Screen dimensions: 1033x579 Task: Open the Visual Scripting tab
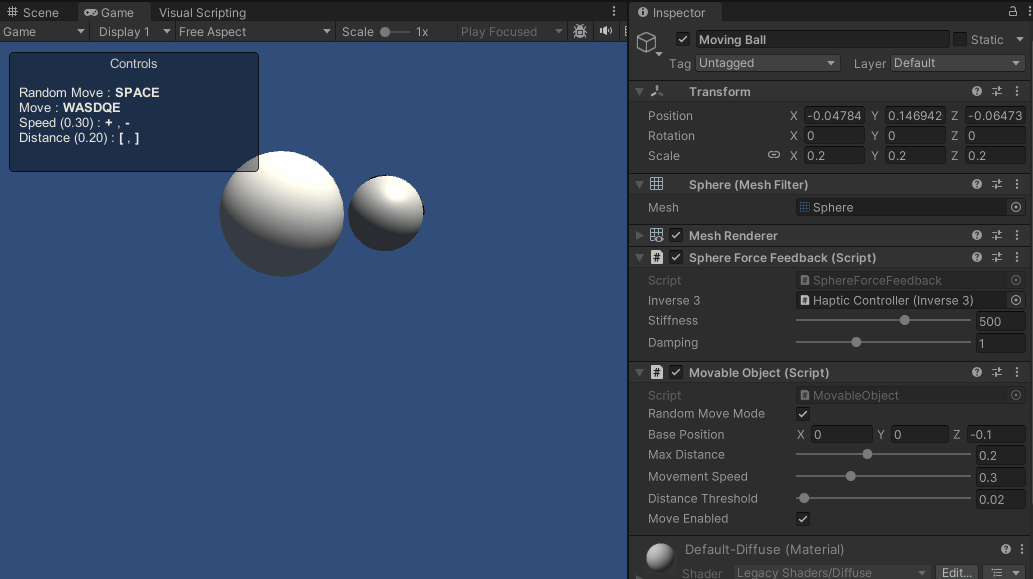tap(201, 12)
